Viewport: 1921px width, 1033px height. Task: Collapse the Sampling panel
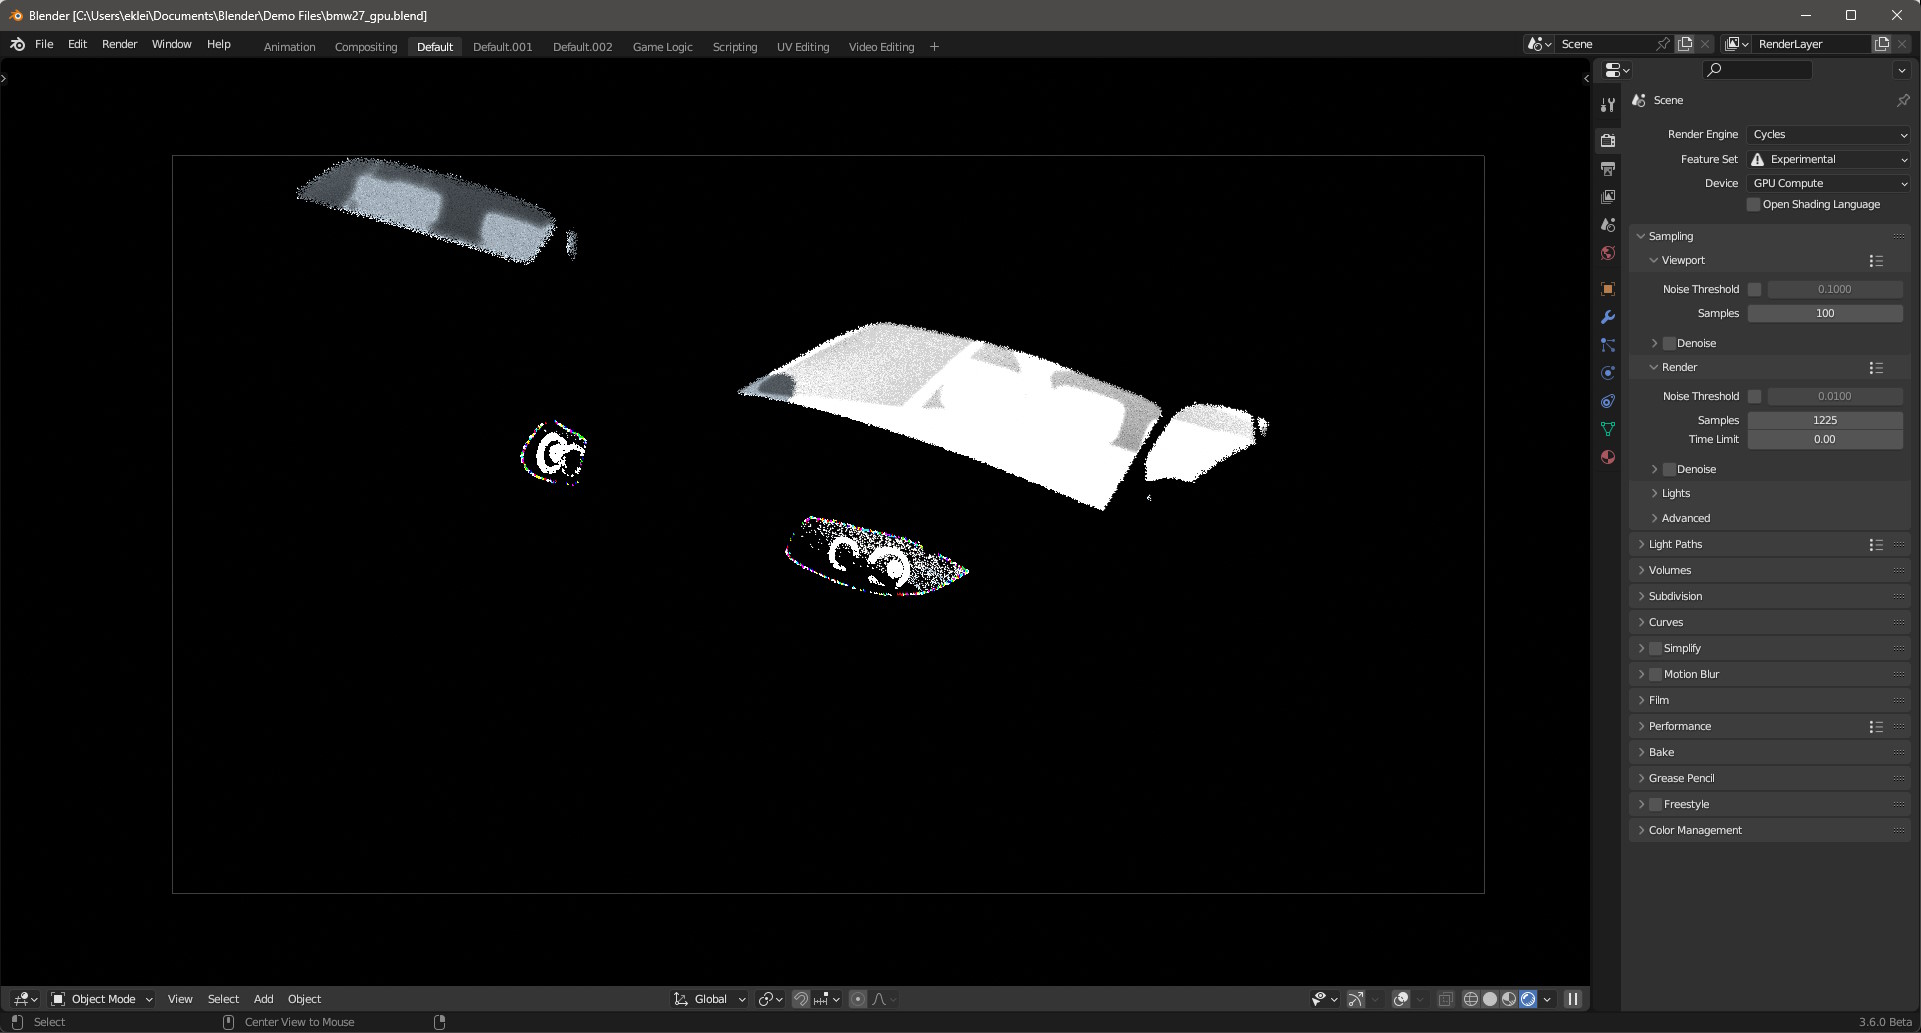coord(1669,236)
